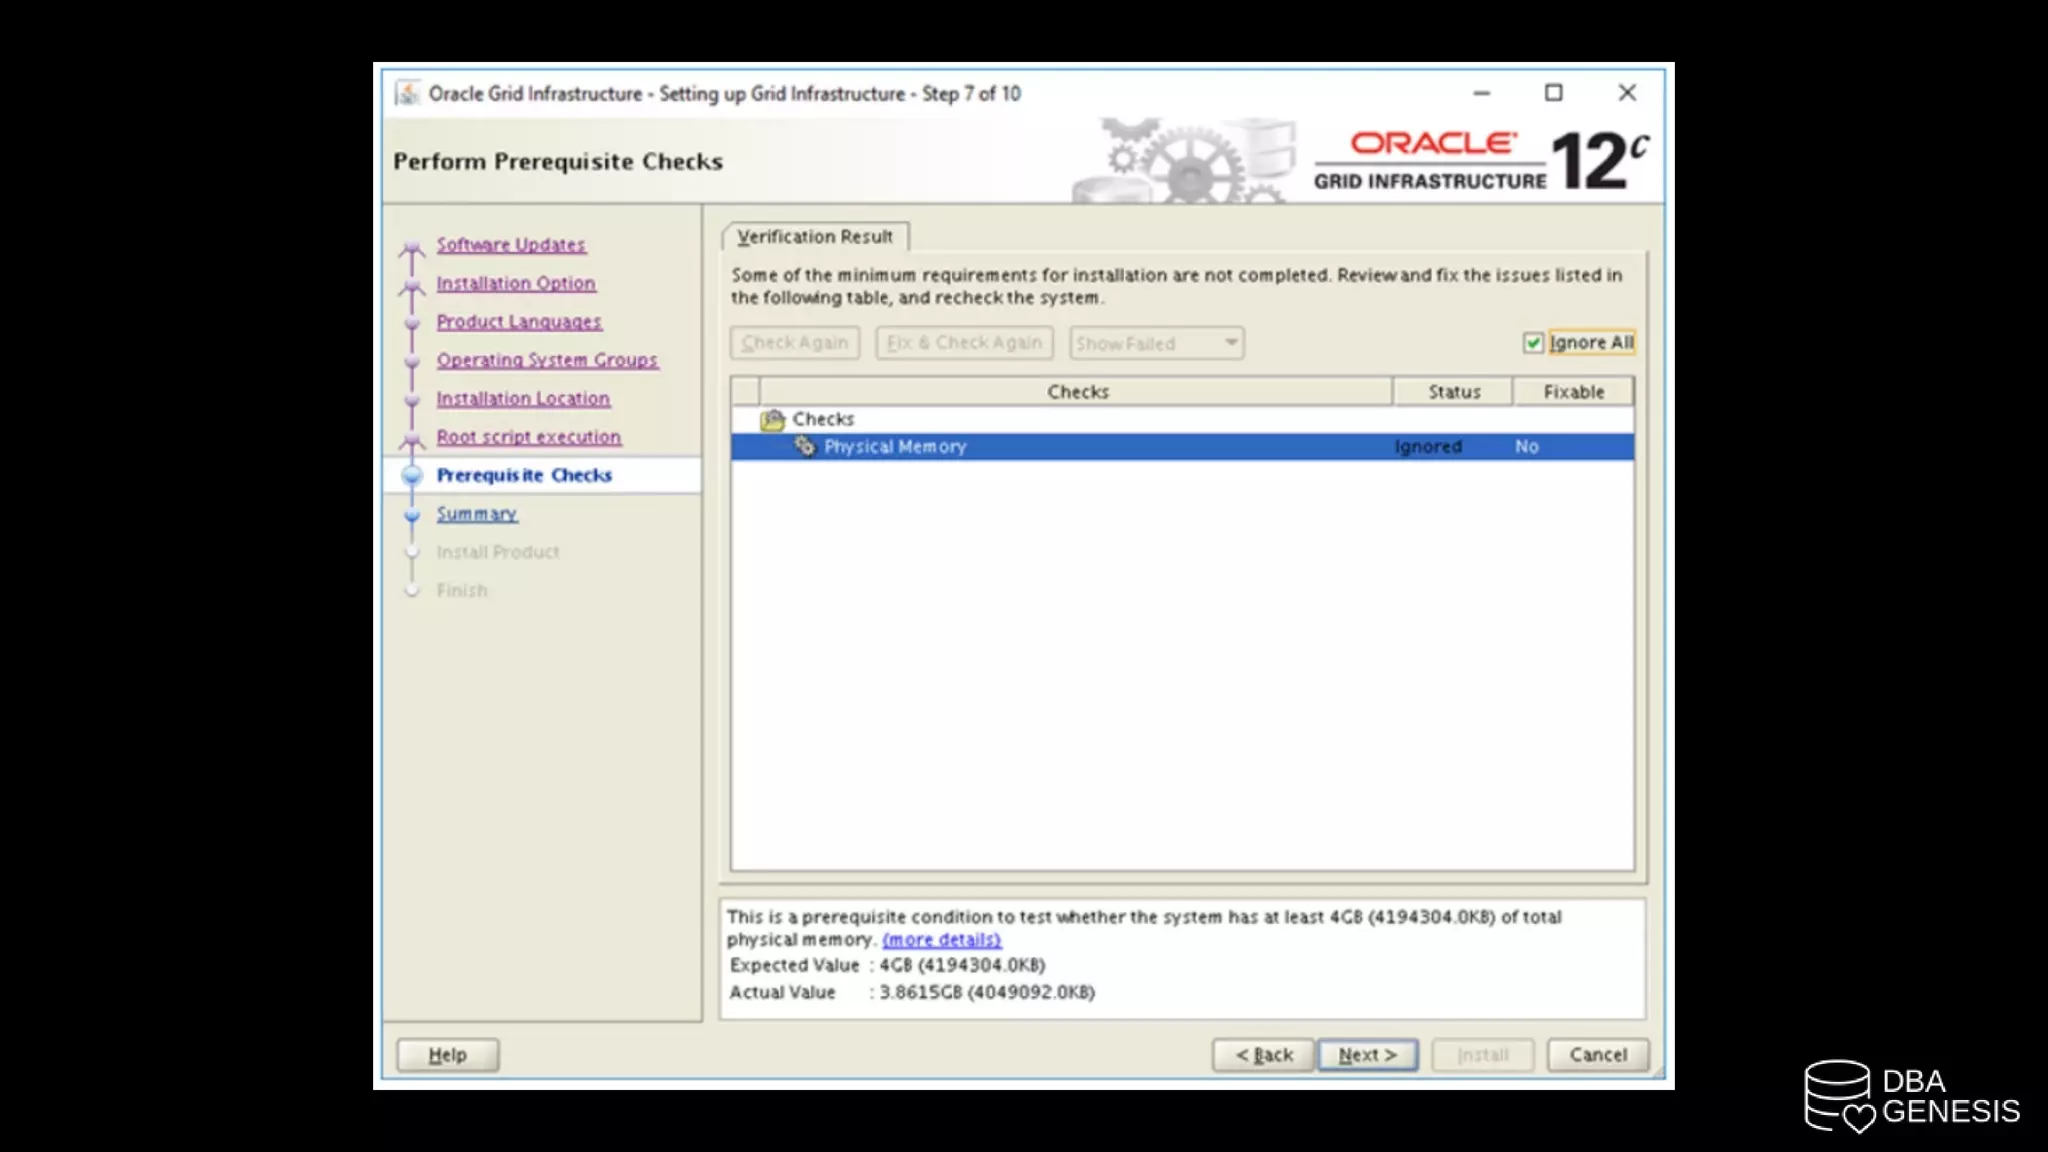This screenshot has width=2048, height=1152.
Task: Collapse the Checks tree node
Action: coord(822,419)
